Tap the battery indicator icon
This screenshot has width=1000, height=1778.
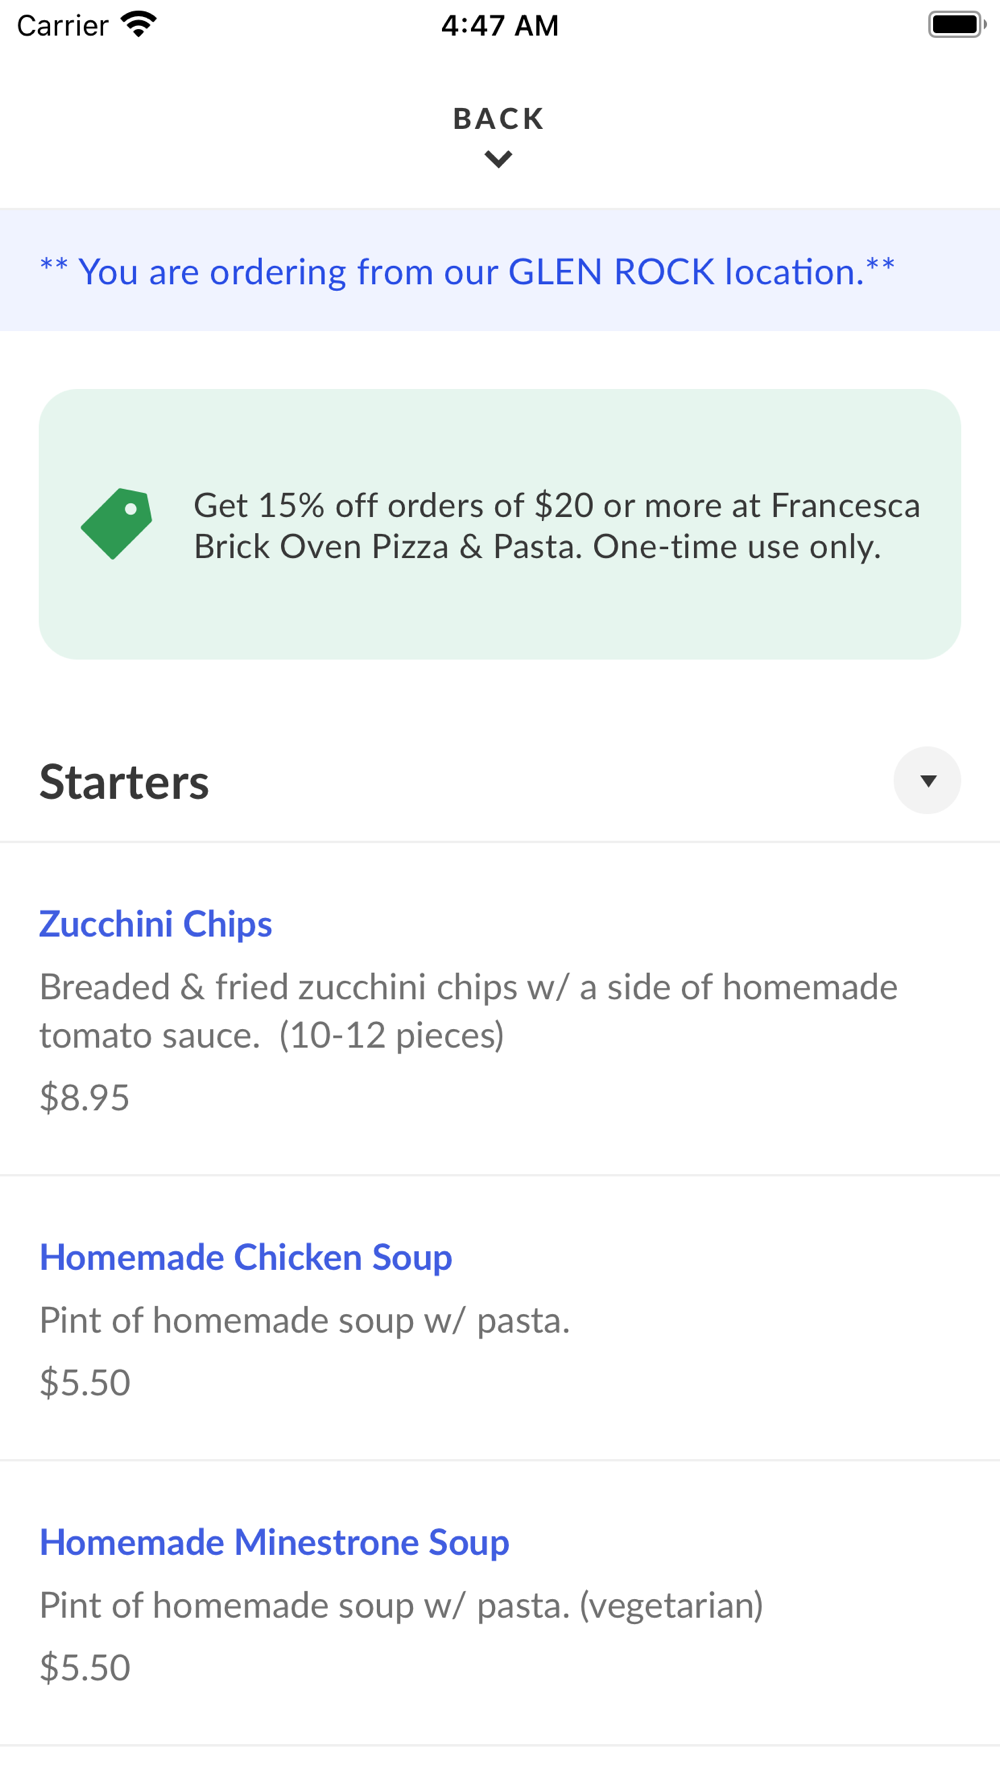tap(955, 24)
